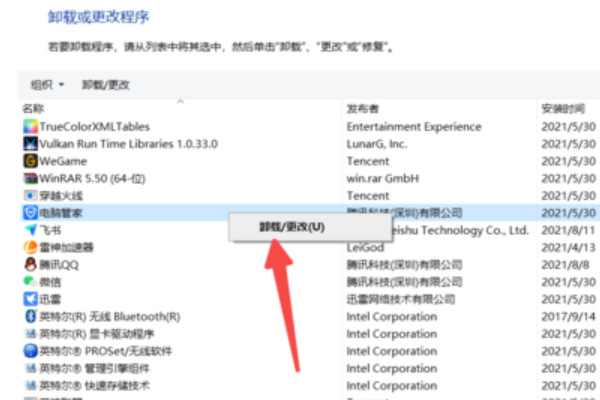Select the 英特尔 快速存储技术 icon

(x=31, y=385)
